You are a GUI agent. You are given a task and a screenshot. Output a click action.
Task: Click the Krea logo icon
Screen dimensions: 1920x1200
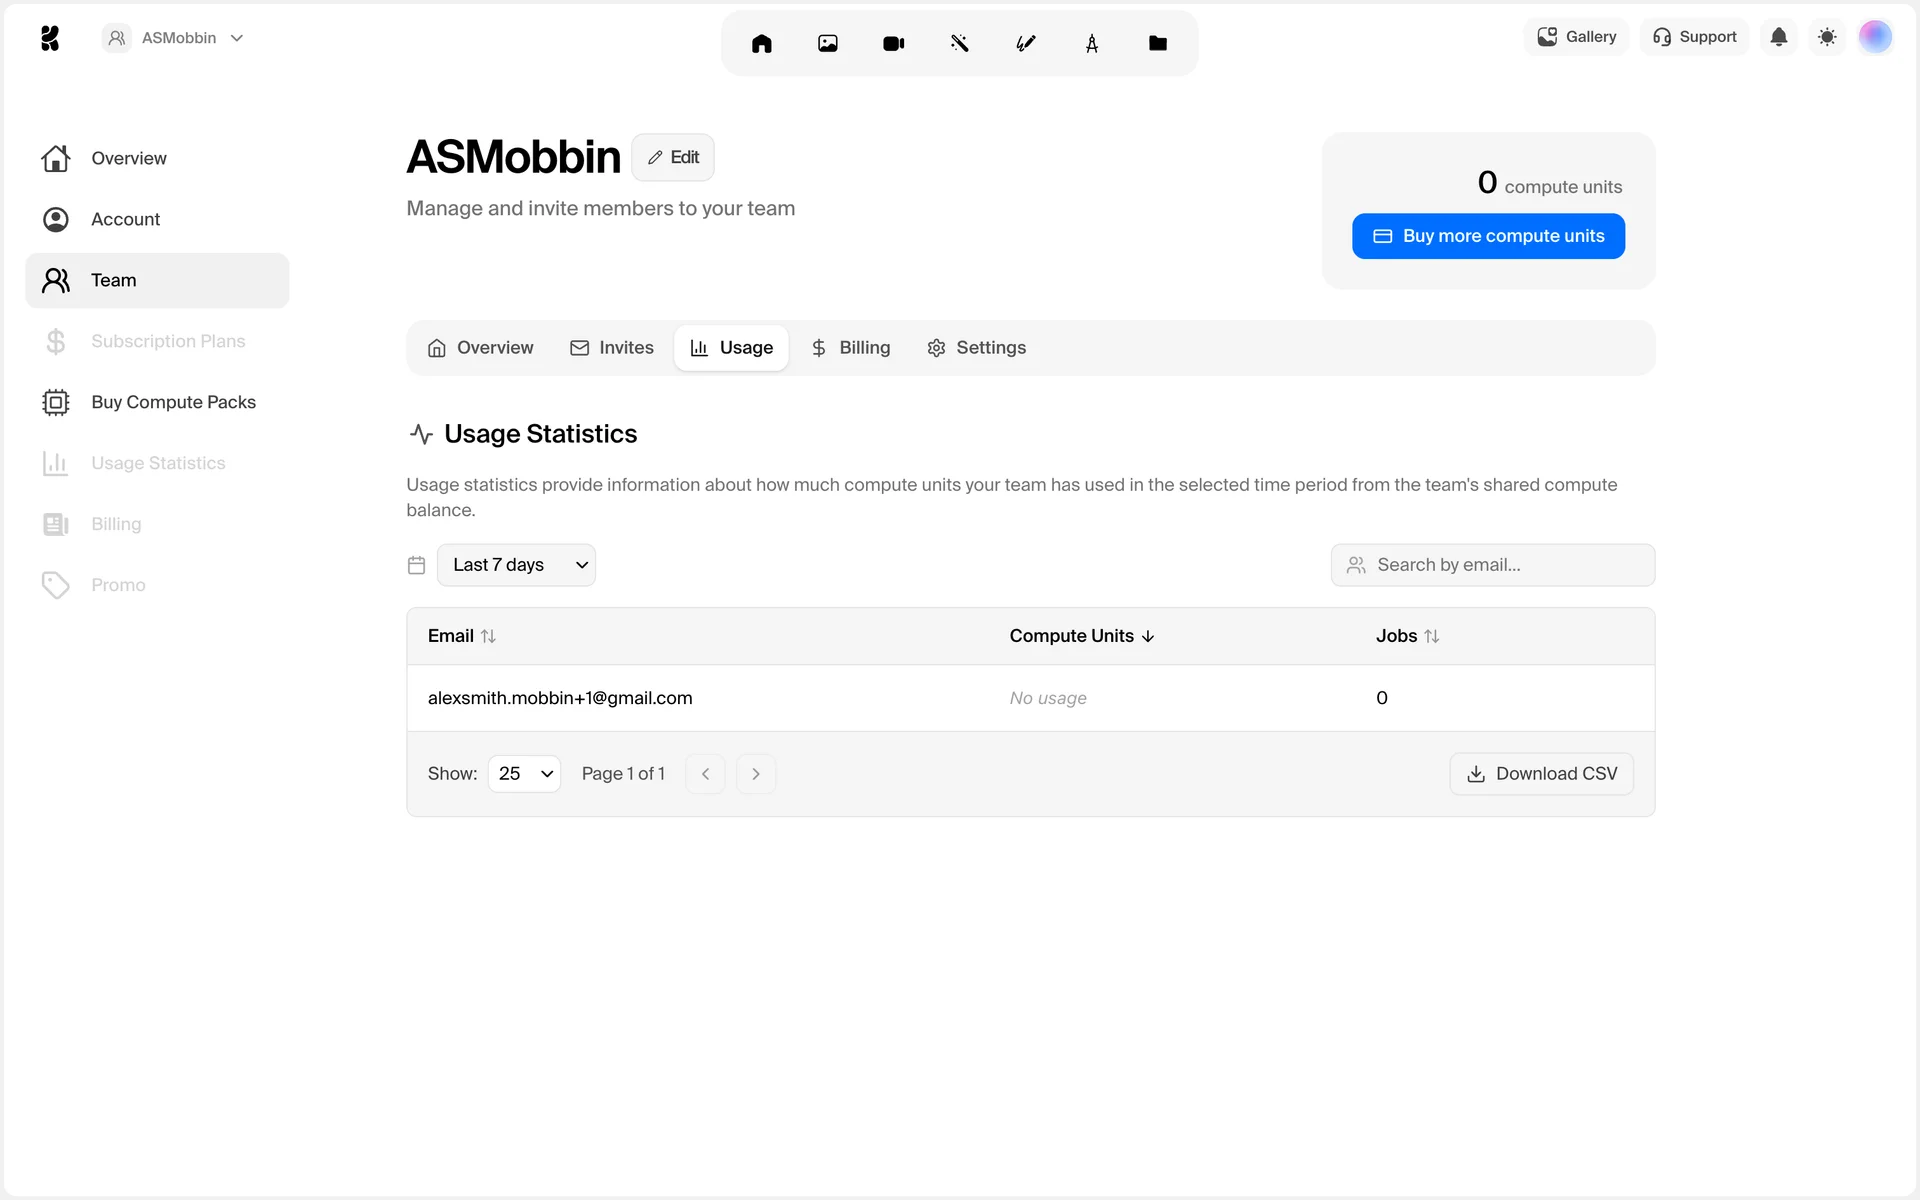coord(50,38)
